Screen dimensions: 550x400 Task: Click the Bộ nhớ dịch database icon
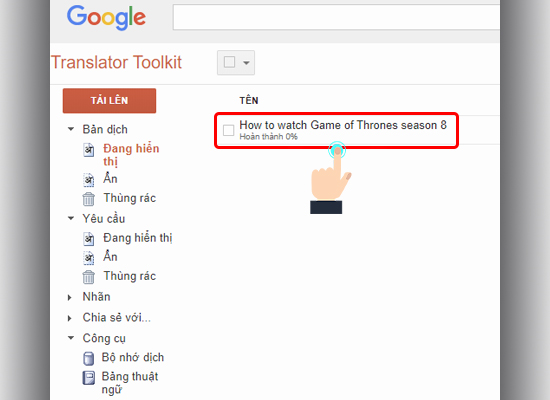pos(88,359)
